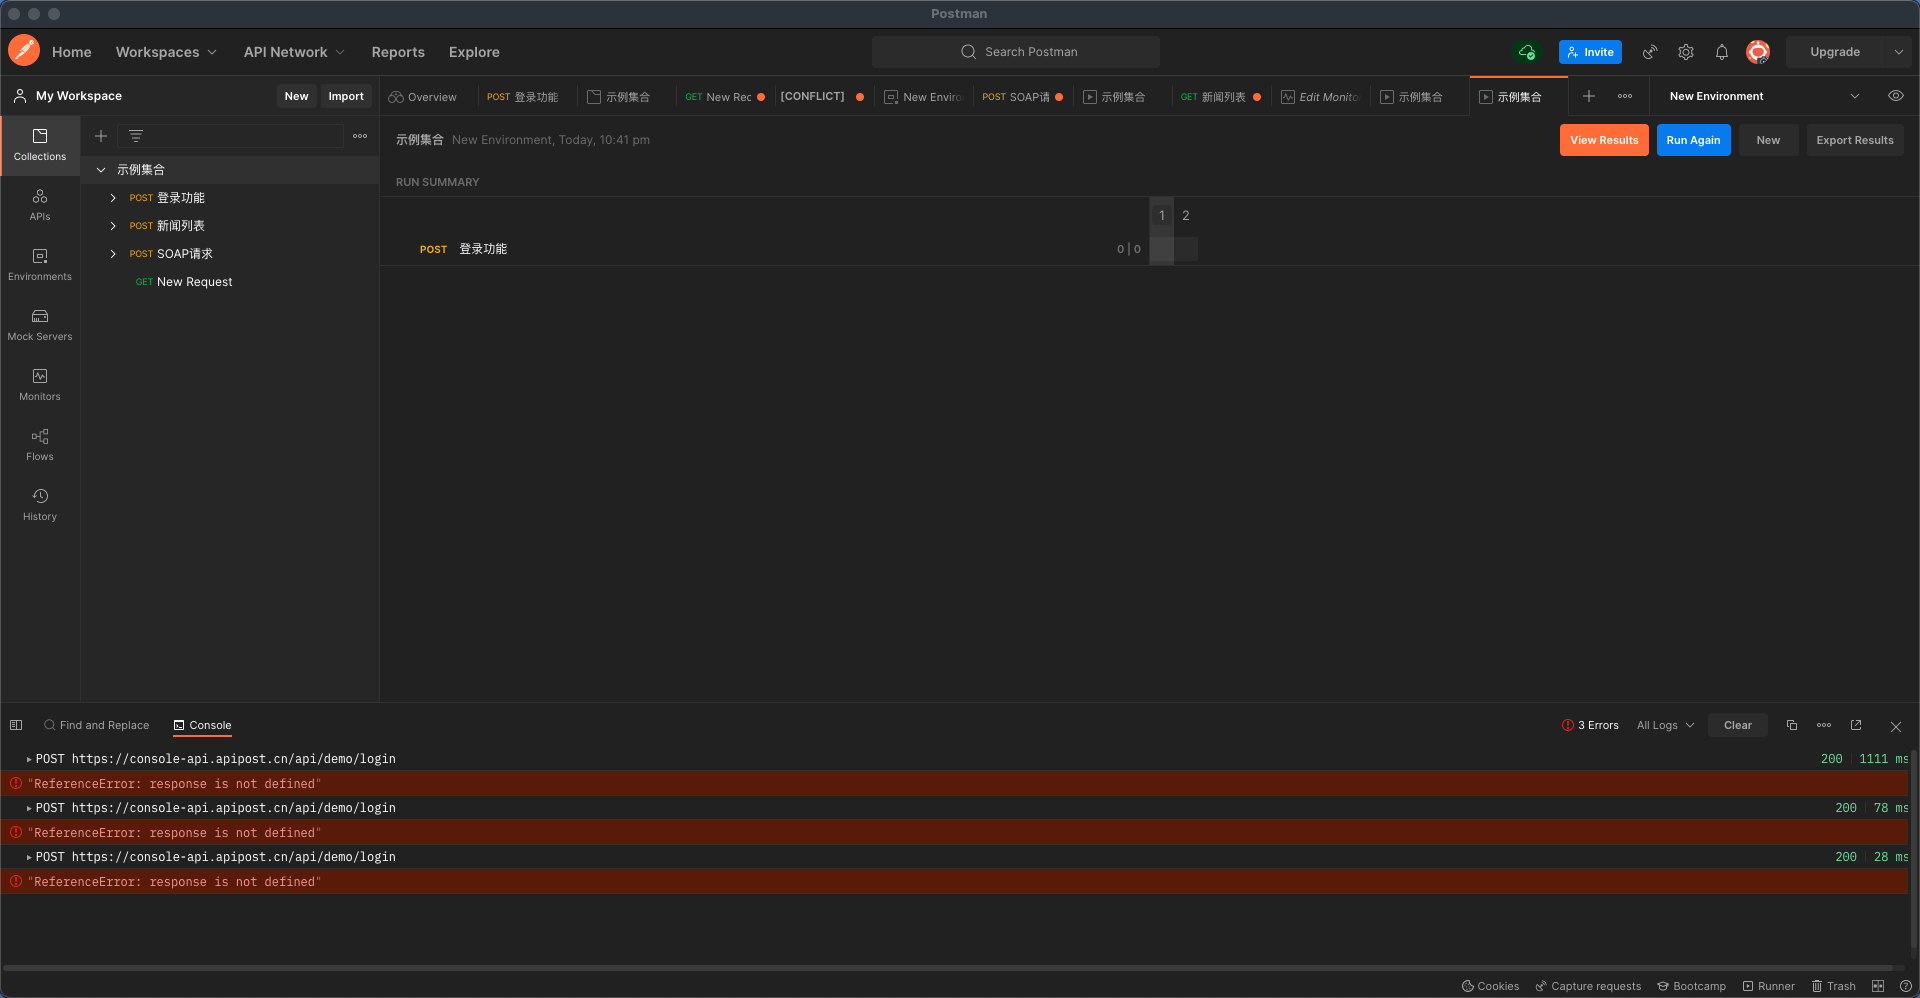Open a new tab with plus icon
The width and height of the screenshot is (1920, 998).
click(1589, 96)
